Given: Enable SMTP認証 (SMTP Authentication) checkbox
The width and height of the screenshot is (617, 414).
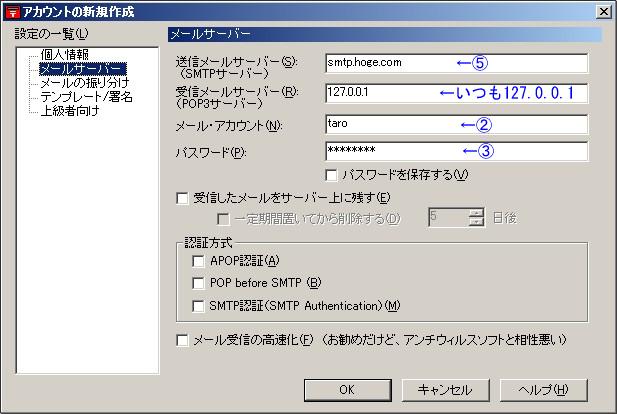Looking at the screenshot, I should (198, 306).
